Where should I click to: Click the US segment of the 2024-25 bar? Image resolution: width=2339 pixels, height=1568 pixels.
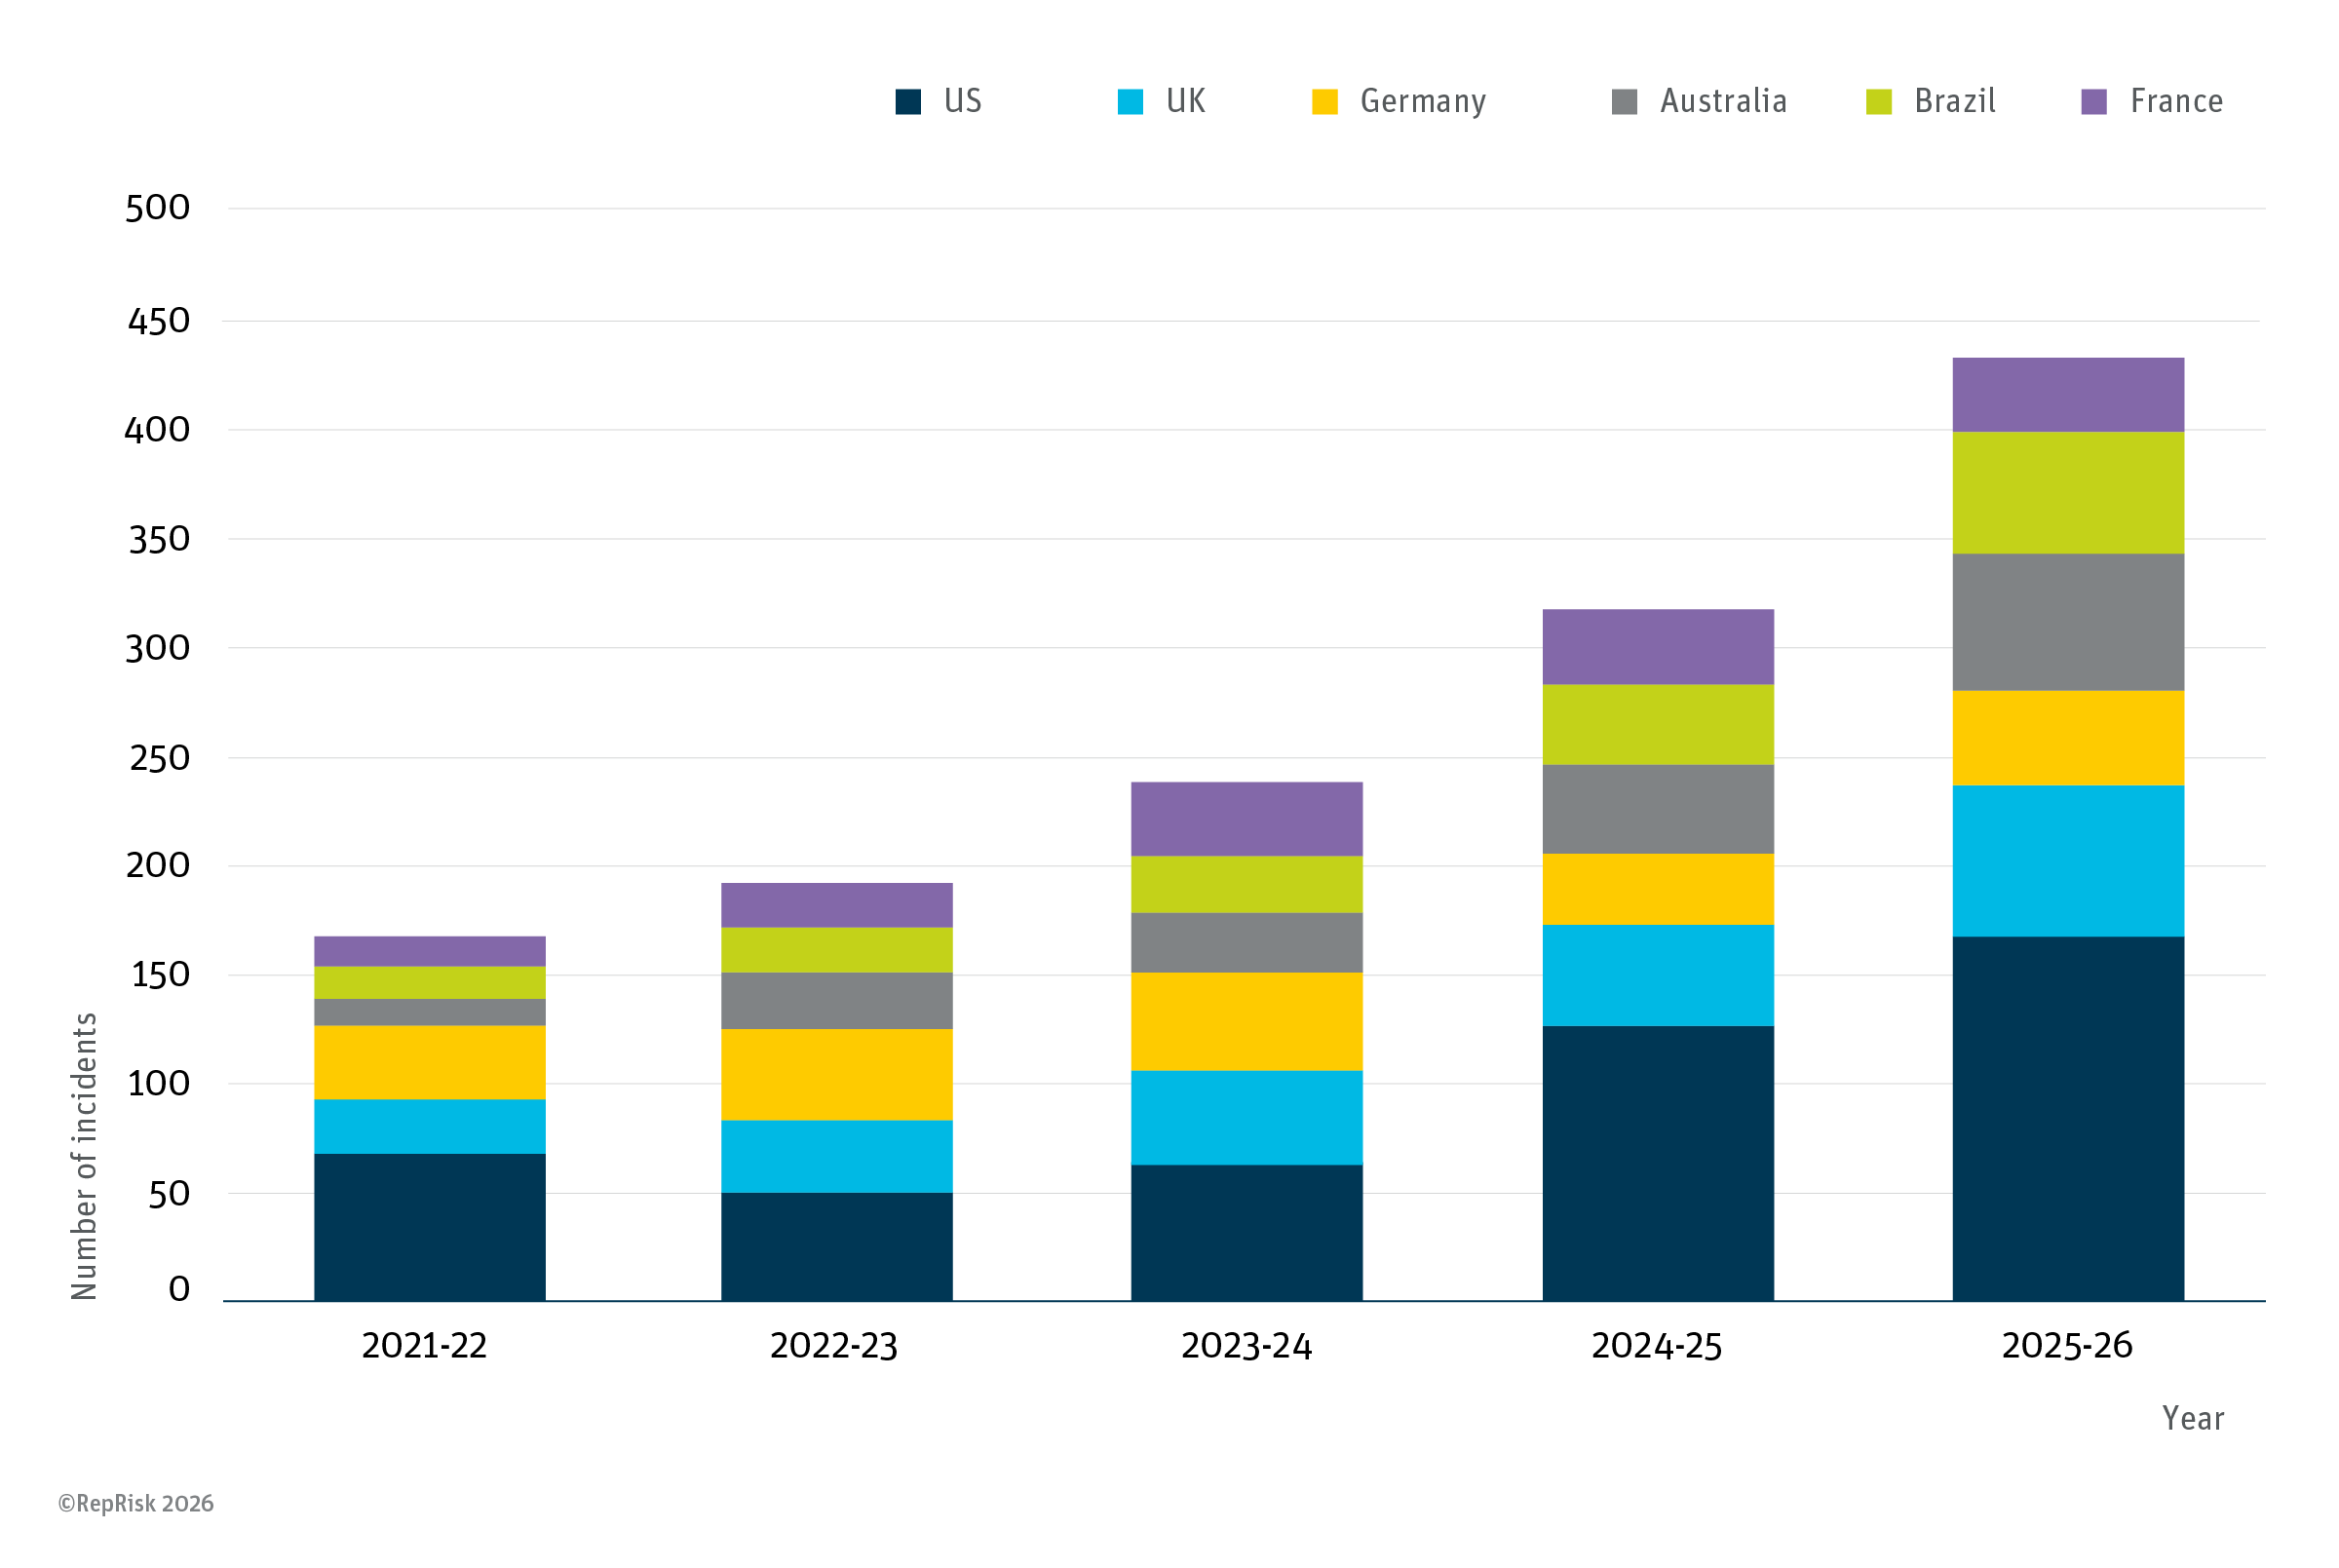1659,1164
